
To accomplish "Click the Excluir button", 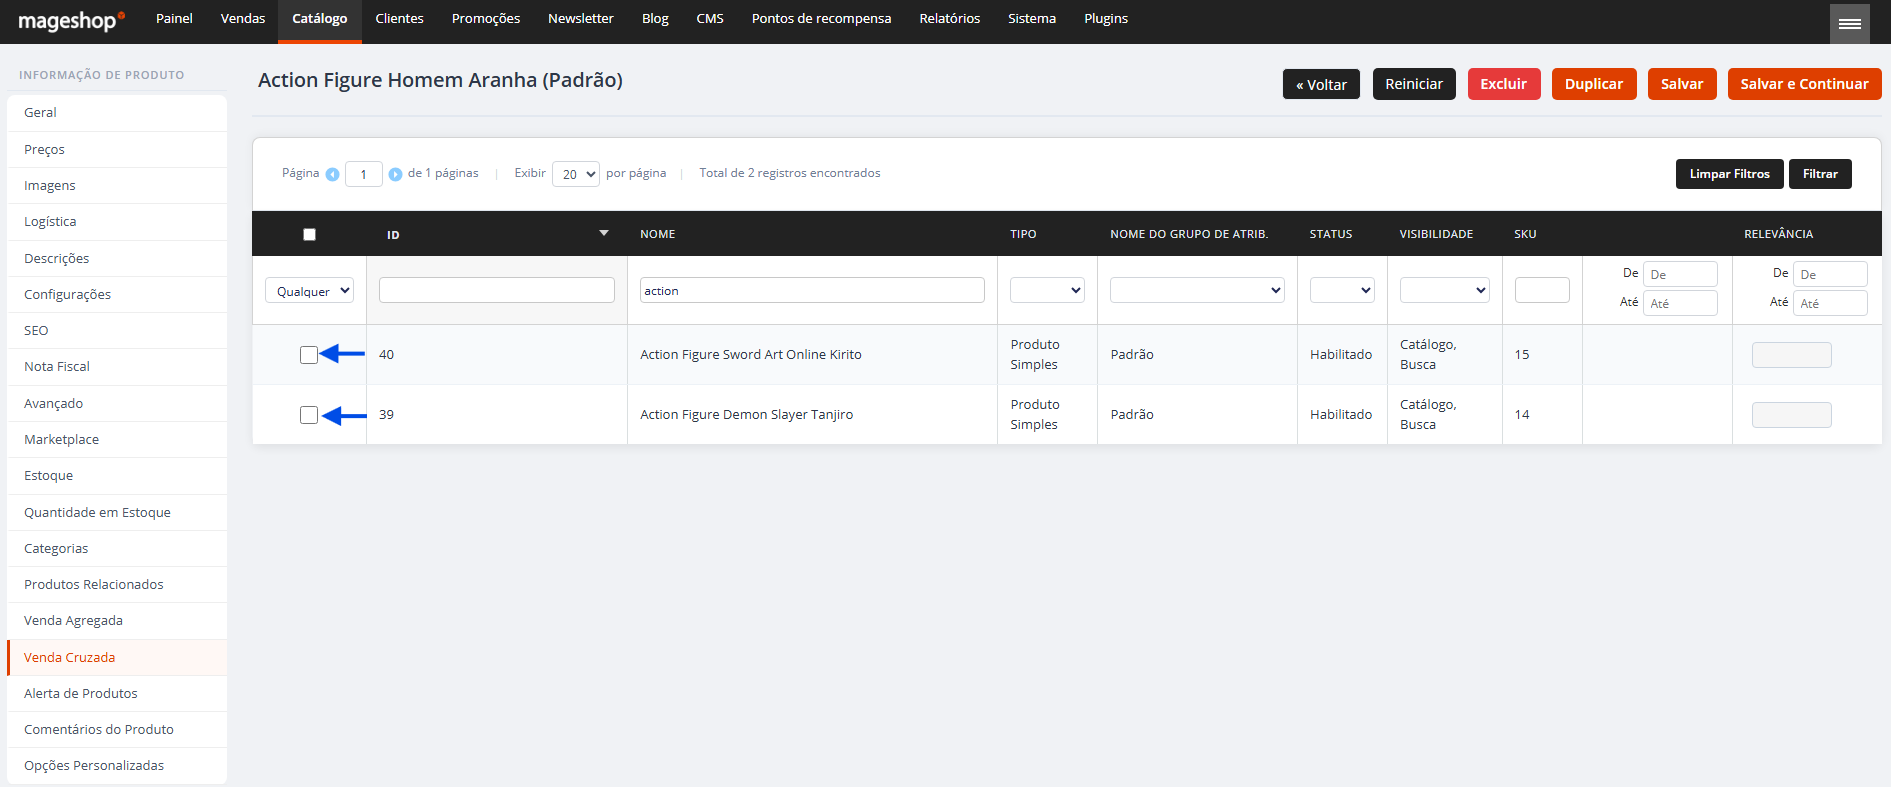I will click(x=1503, y=84).
